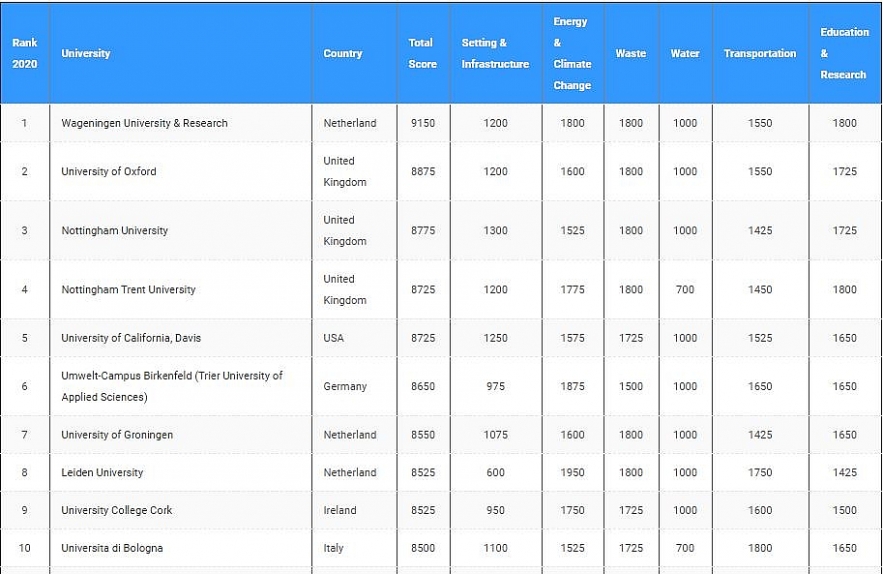The height and width of the screenshot is (574, 883).
Task: Click Waste value 1500 in Germany's row
Action: (x=631, y=386)
